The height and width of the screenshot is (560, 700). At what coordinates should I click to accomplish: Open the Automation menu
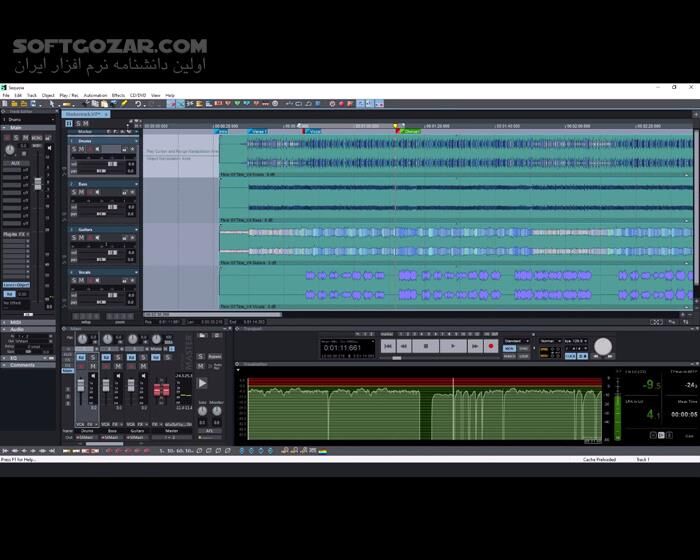(x=96, y=95)
